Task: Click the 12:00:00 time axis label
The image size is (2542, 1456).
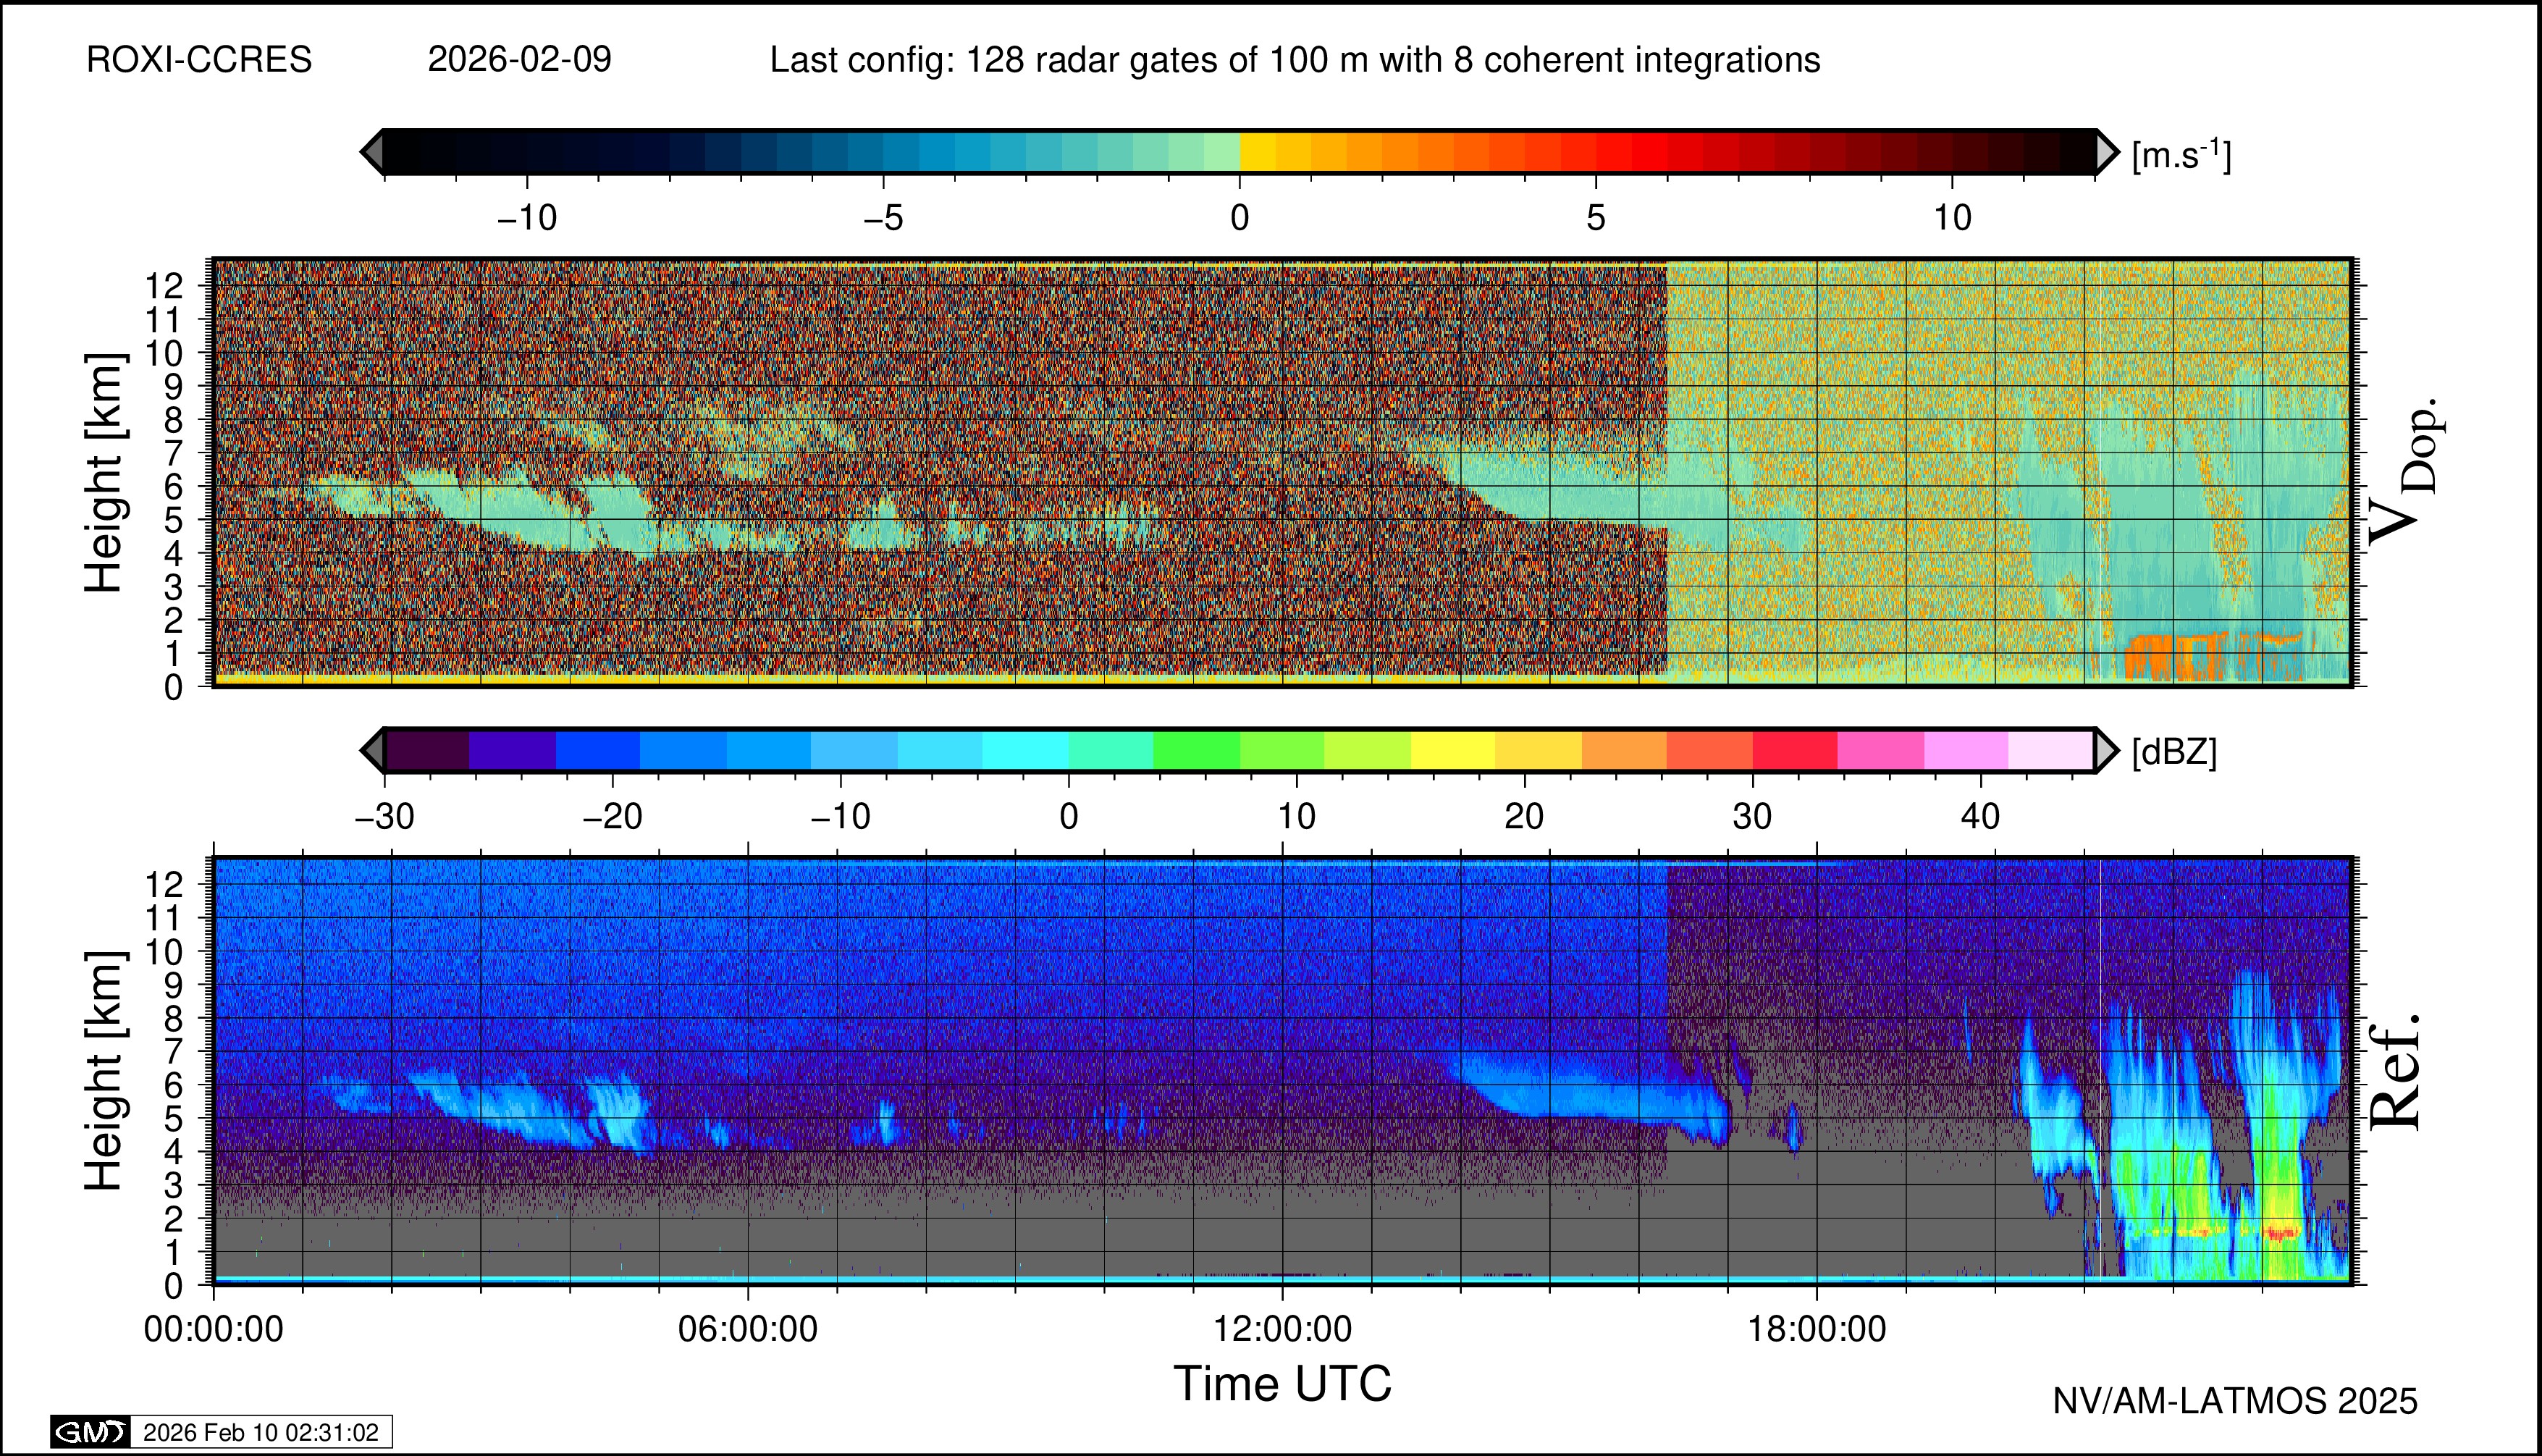Action: click(1282, 1329)
